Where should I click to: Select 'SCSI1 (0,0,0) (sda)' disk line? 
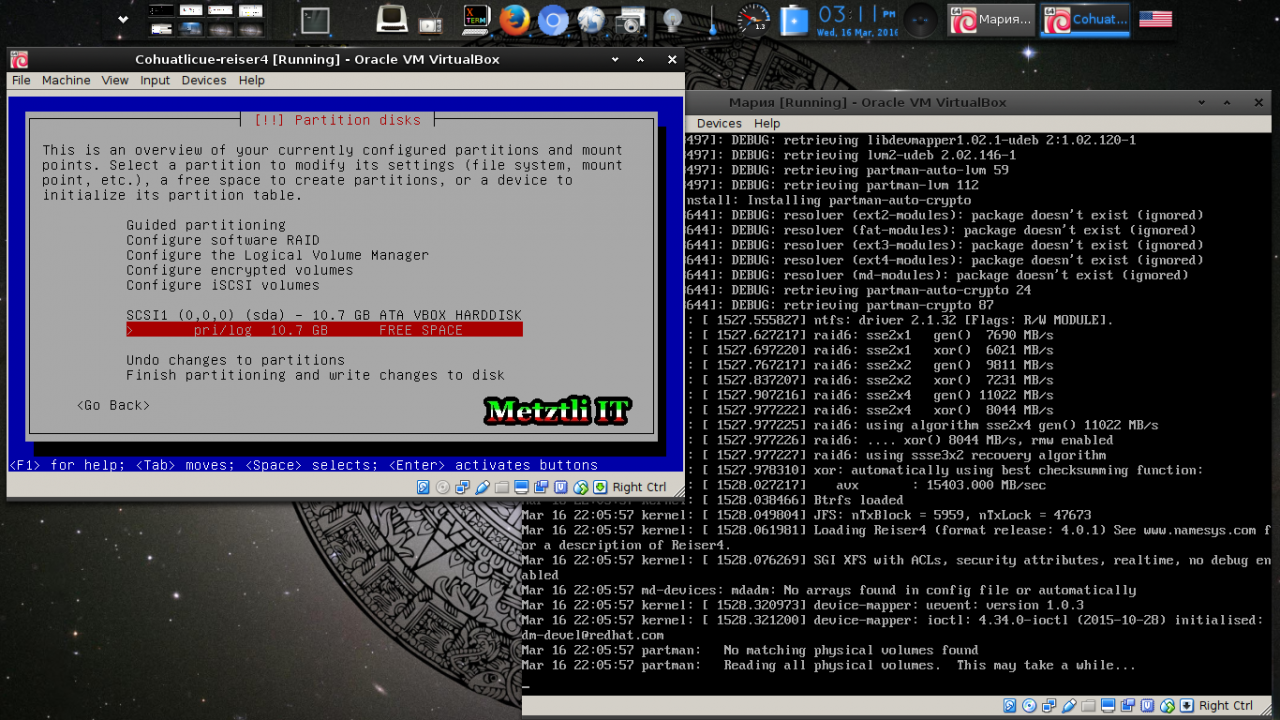pos(324,315)
